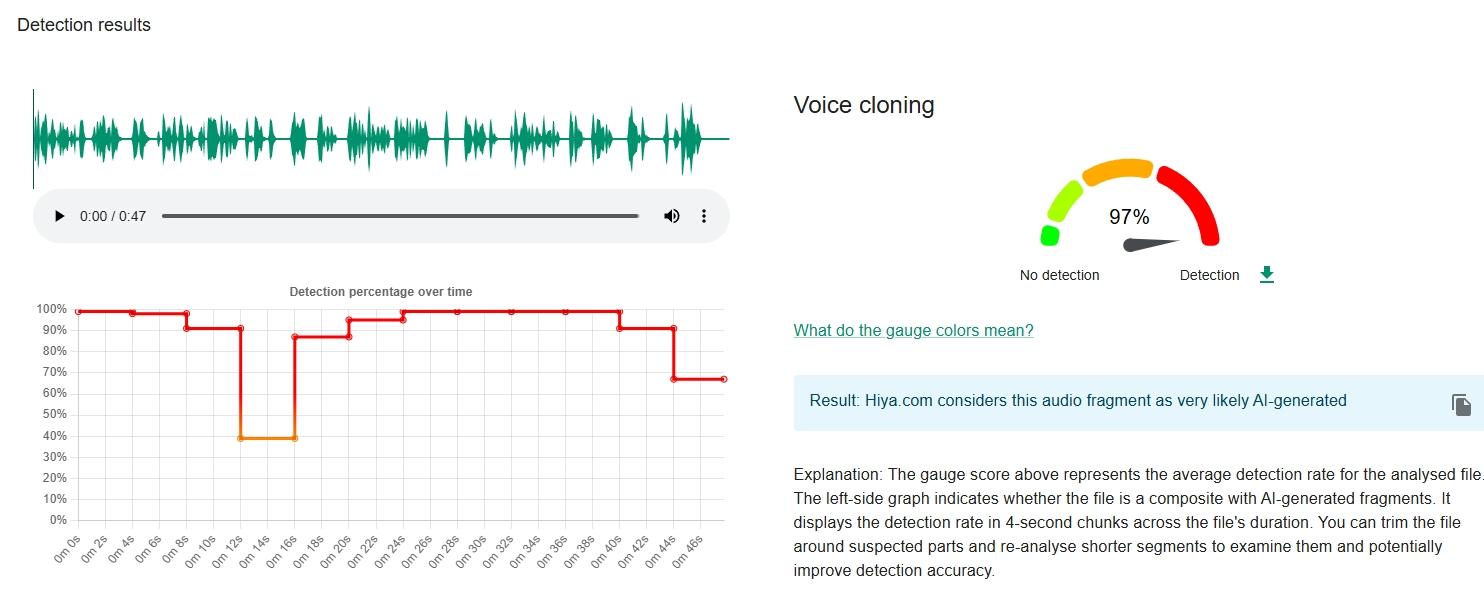1484x599 pixels.
Task: Click the small green gauge segment
Action: pos(1049,235)
